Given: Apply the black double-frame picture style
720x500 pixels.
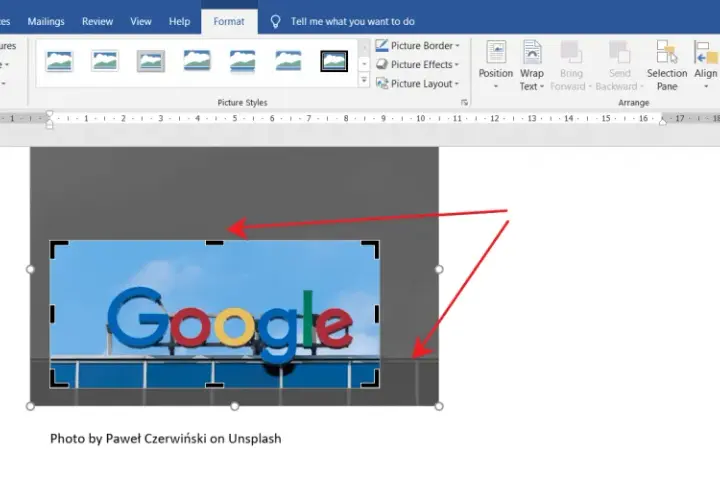Looking at the screenshot, I should click(334, 61).
